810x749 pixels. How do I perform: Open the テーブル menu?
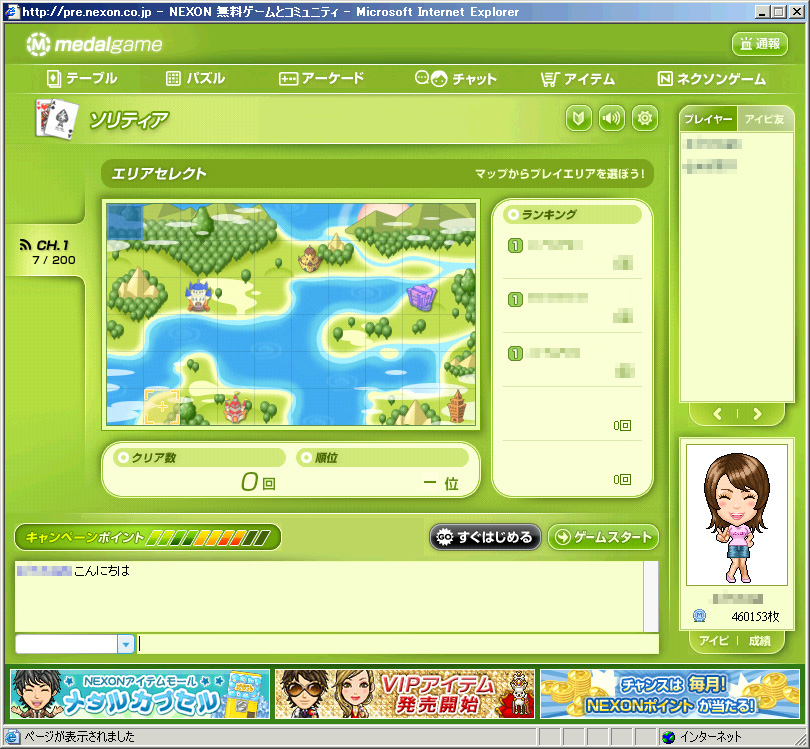[82, 79]
